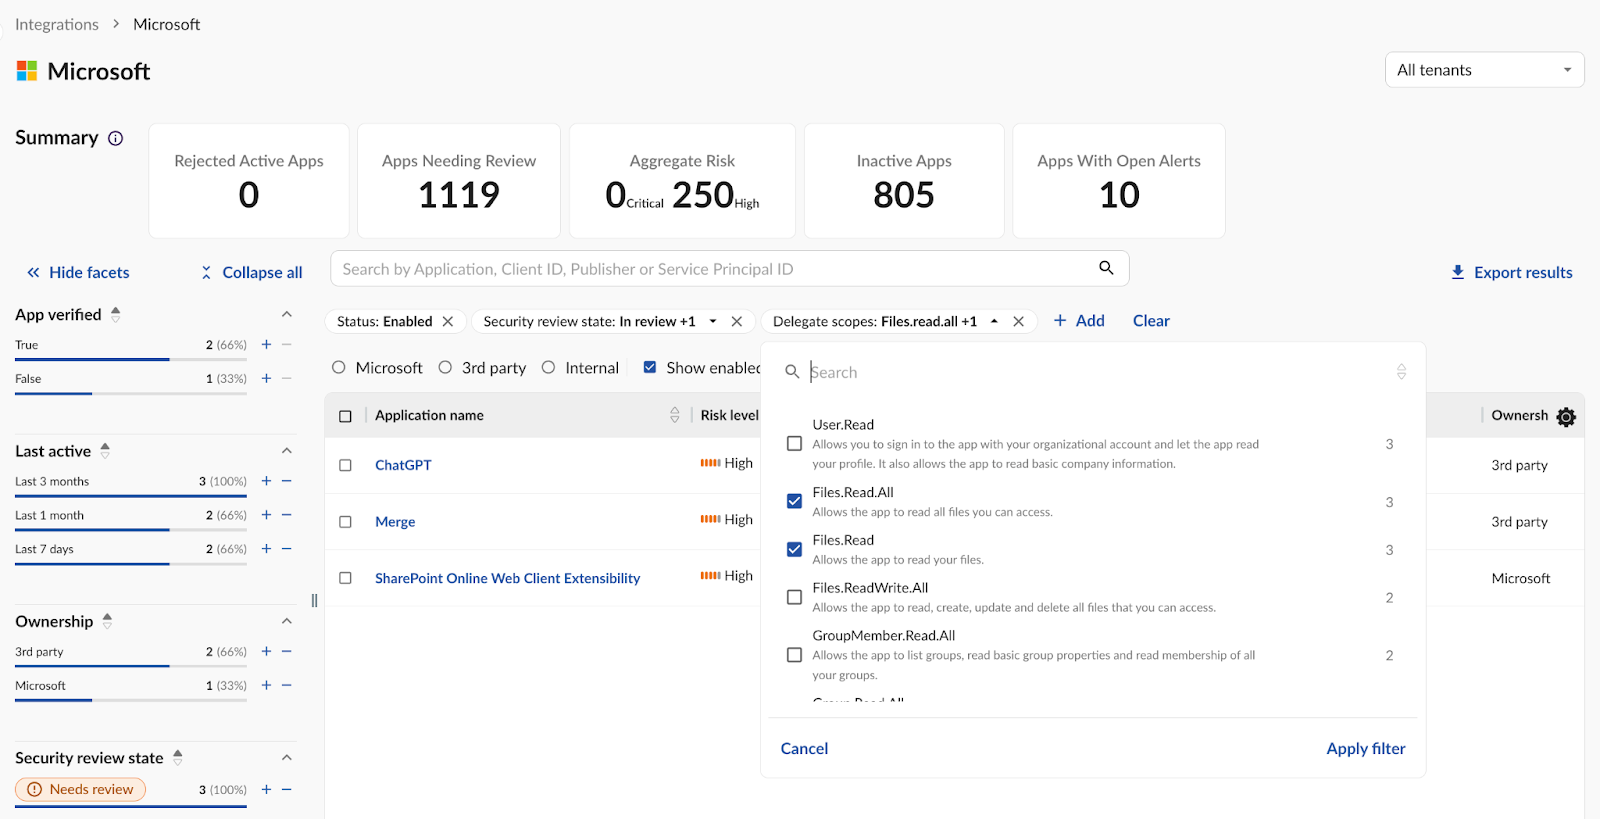Viewport: 1600px width, 819px height.
Task: Include Last 1 month facet value
Action: [x=266, y=515]
